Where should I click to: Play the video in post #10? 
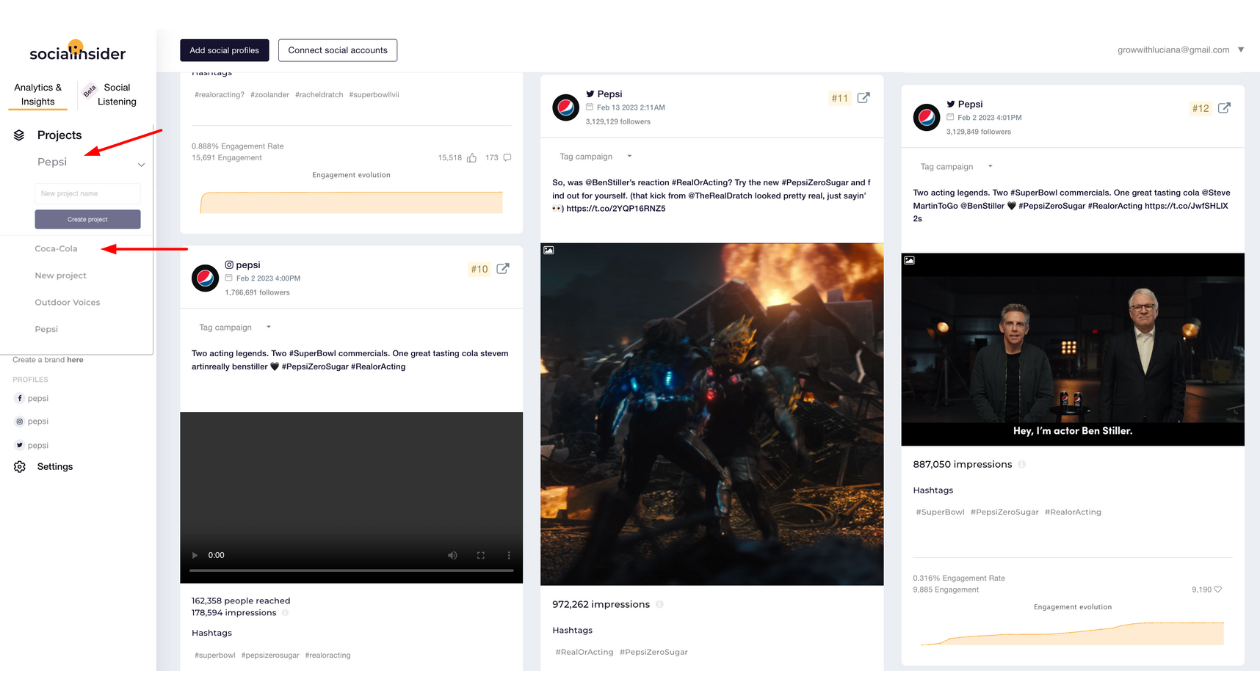(194, 555)
